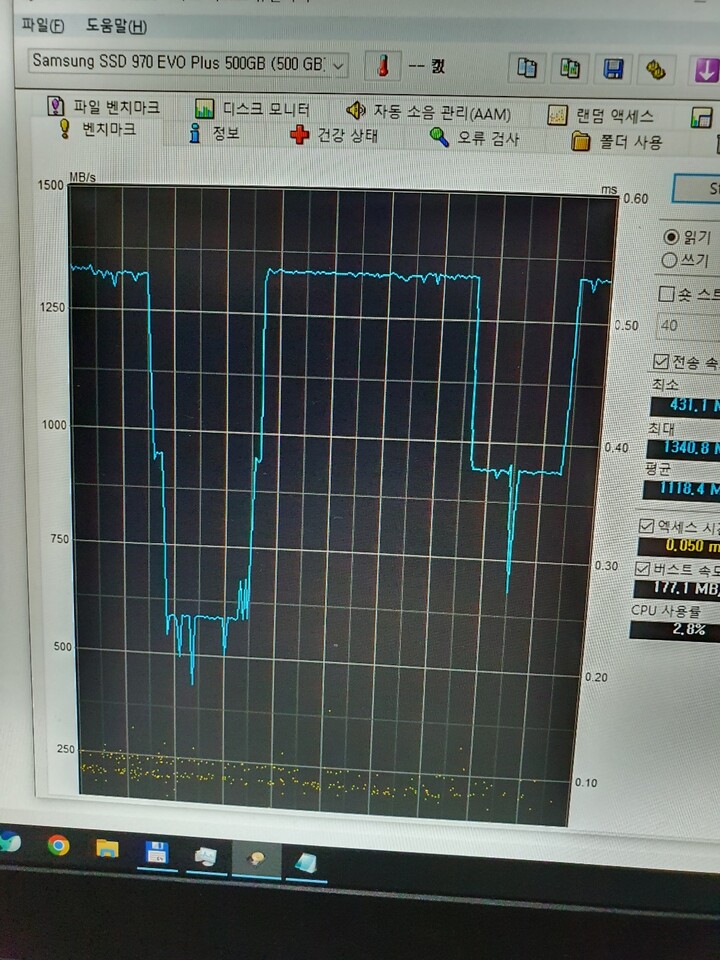Viewport: 720px width, 960px height.
Task: Click the blue floppy save icon
Action: pyautogui.click(x=613, y=69)
